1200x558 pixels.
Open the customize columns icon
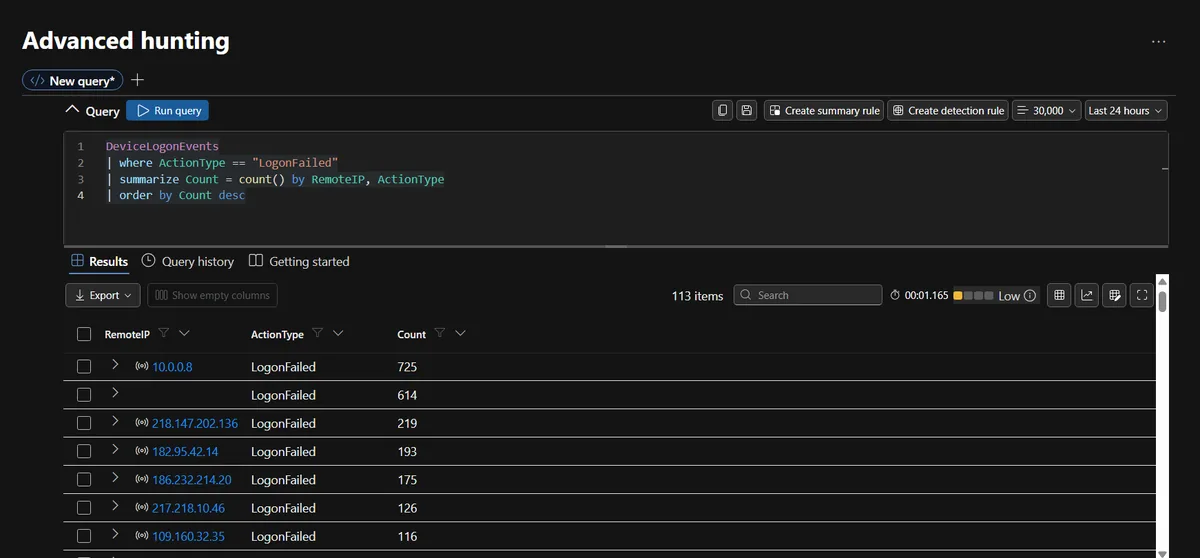point(1114,295)
